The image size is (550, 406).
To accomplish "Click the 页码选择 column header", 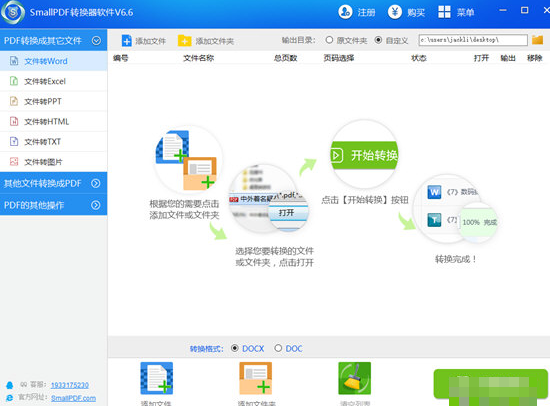I will click(x=339, y=58).
